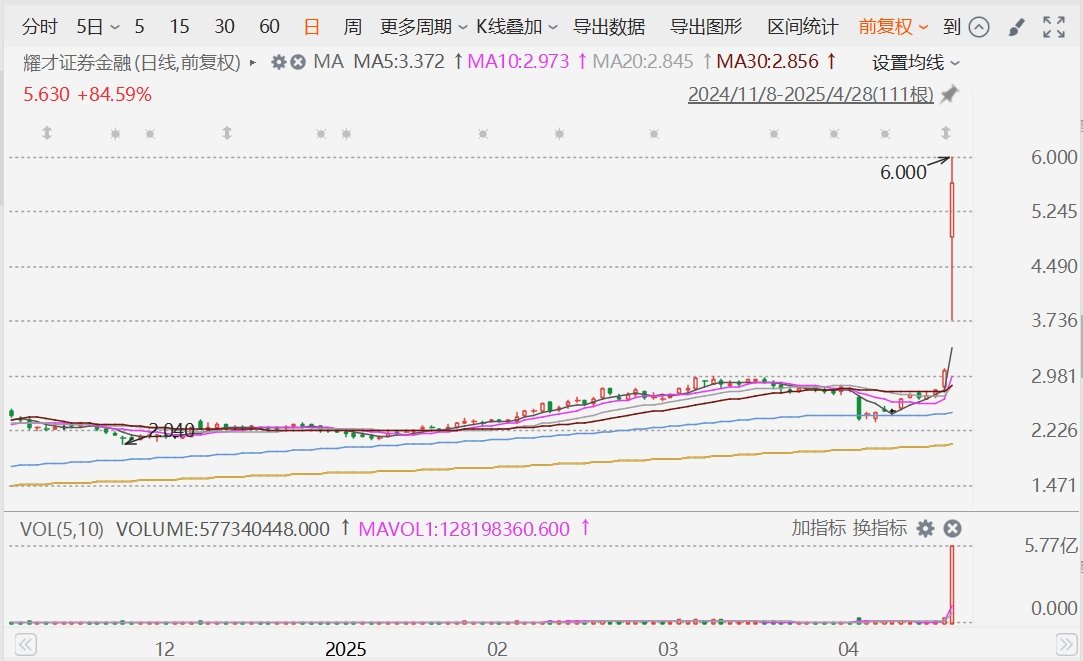The height and width of the screenshot is (661, 1083).
Task: Click the 2.040 low price annotation
Action: coord(171,431)
